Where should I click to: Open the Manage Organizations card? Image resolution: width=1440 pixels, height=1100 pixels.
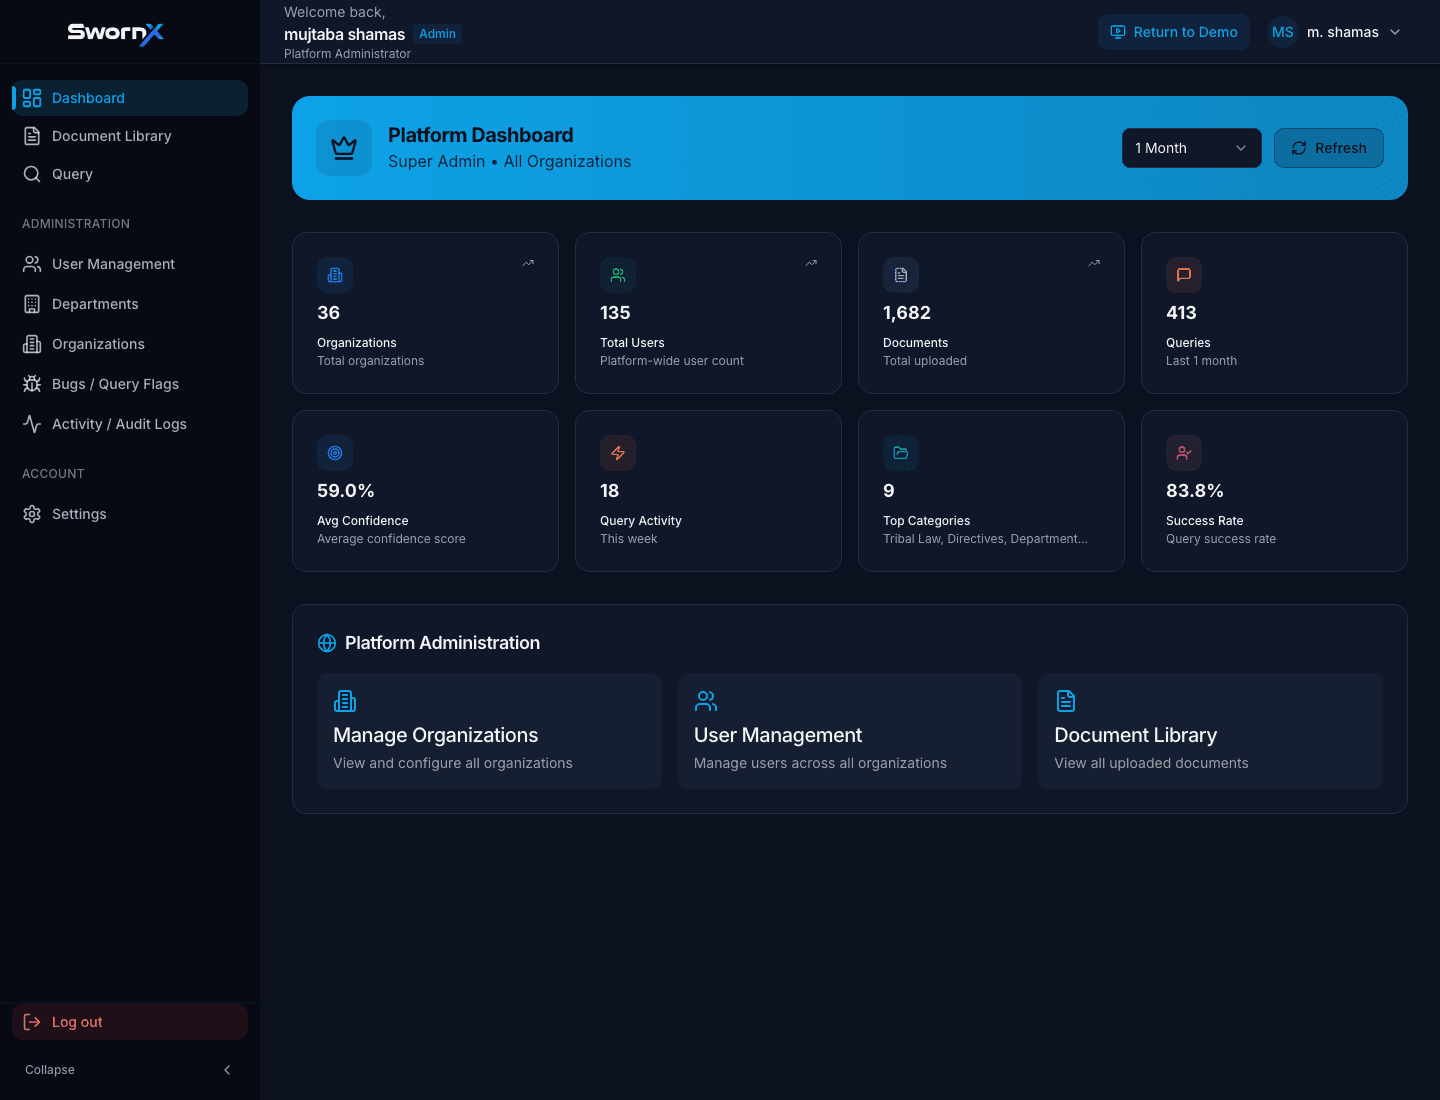[490, 731]
